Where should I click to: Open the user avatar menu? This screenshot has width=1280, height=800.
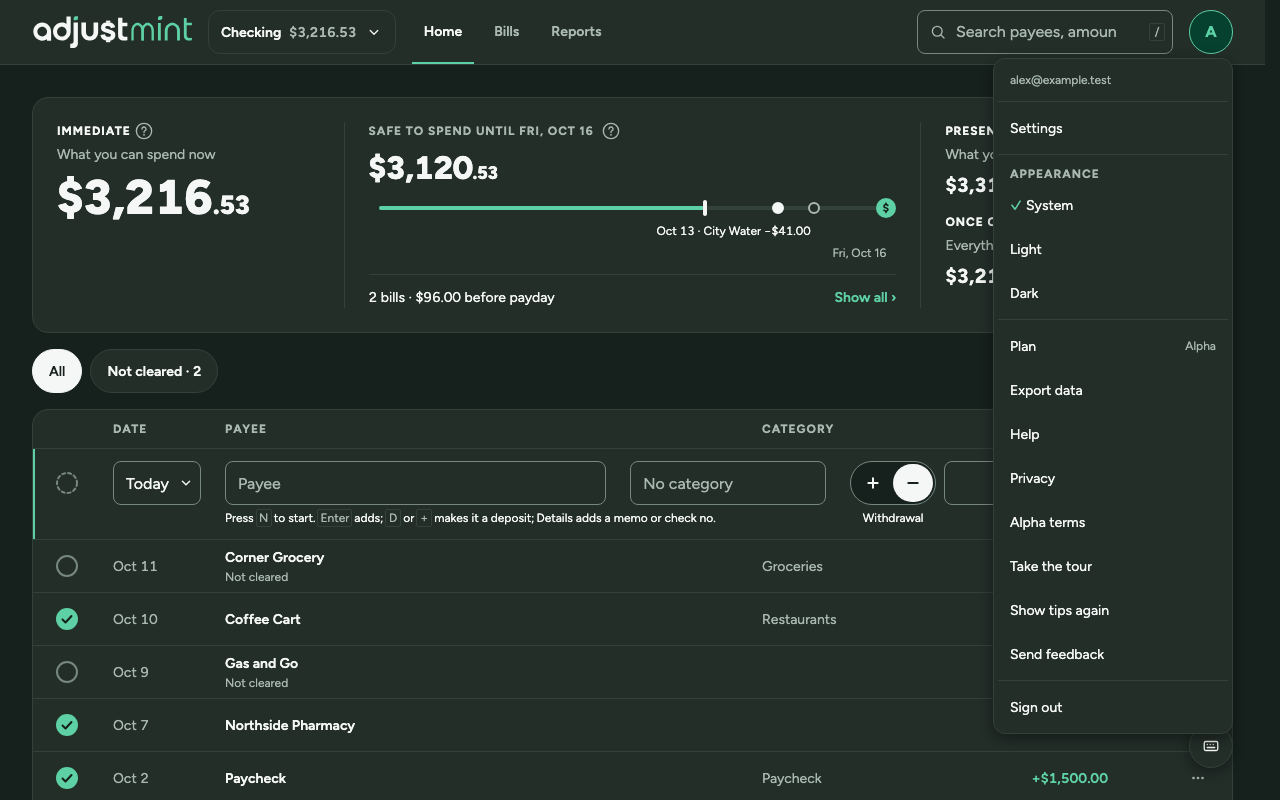click(x=1210, y=32)
